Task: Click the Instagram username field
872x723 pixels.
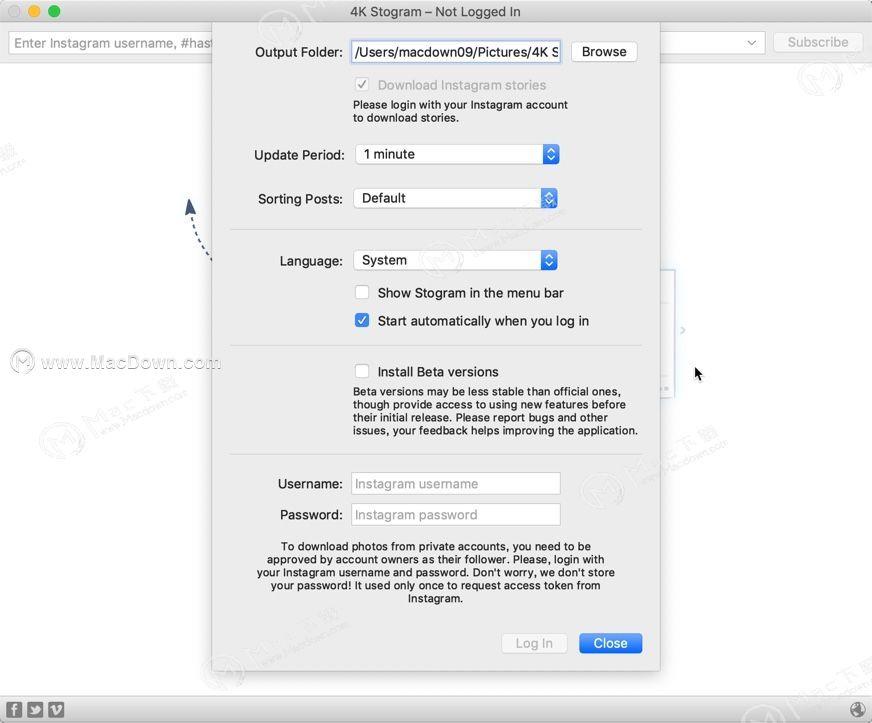Action: 456,484
